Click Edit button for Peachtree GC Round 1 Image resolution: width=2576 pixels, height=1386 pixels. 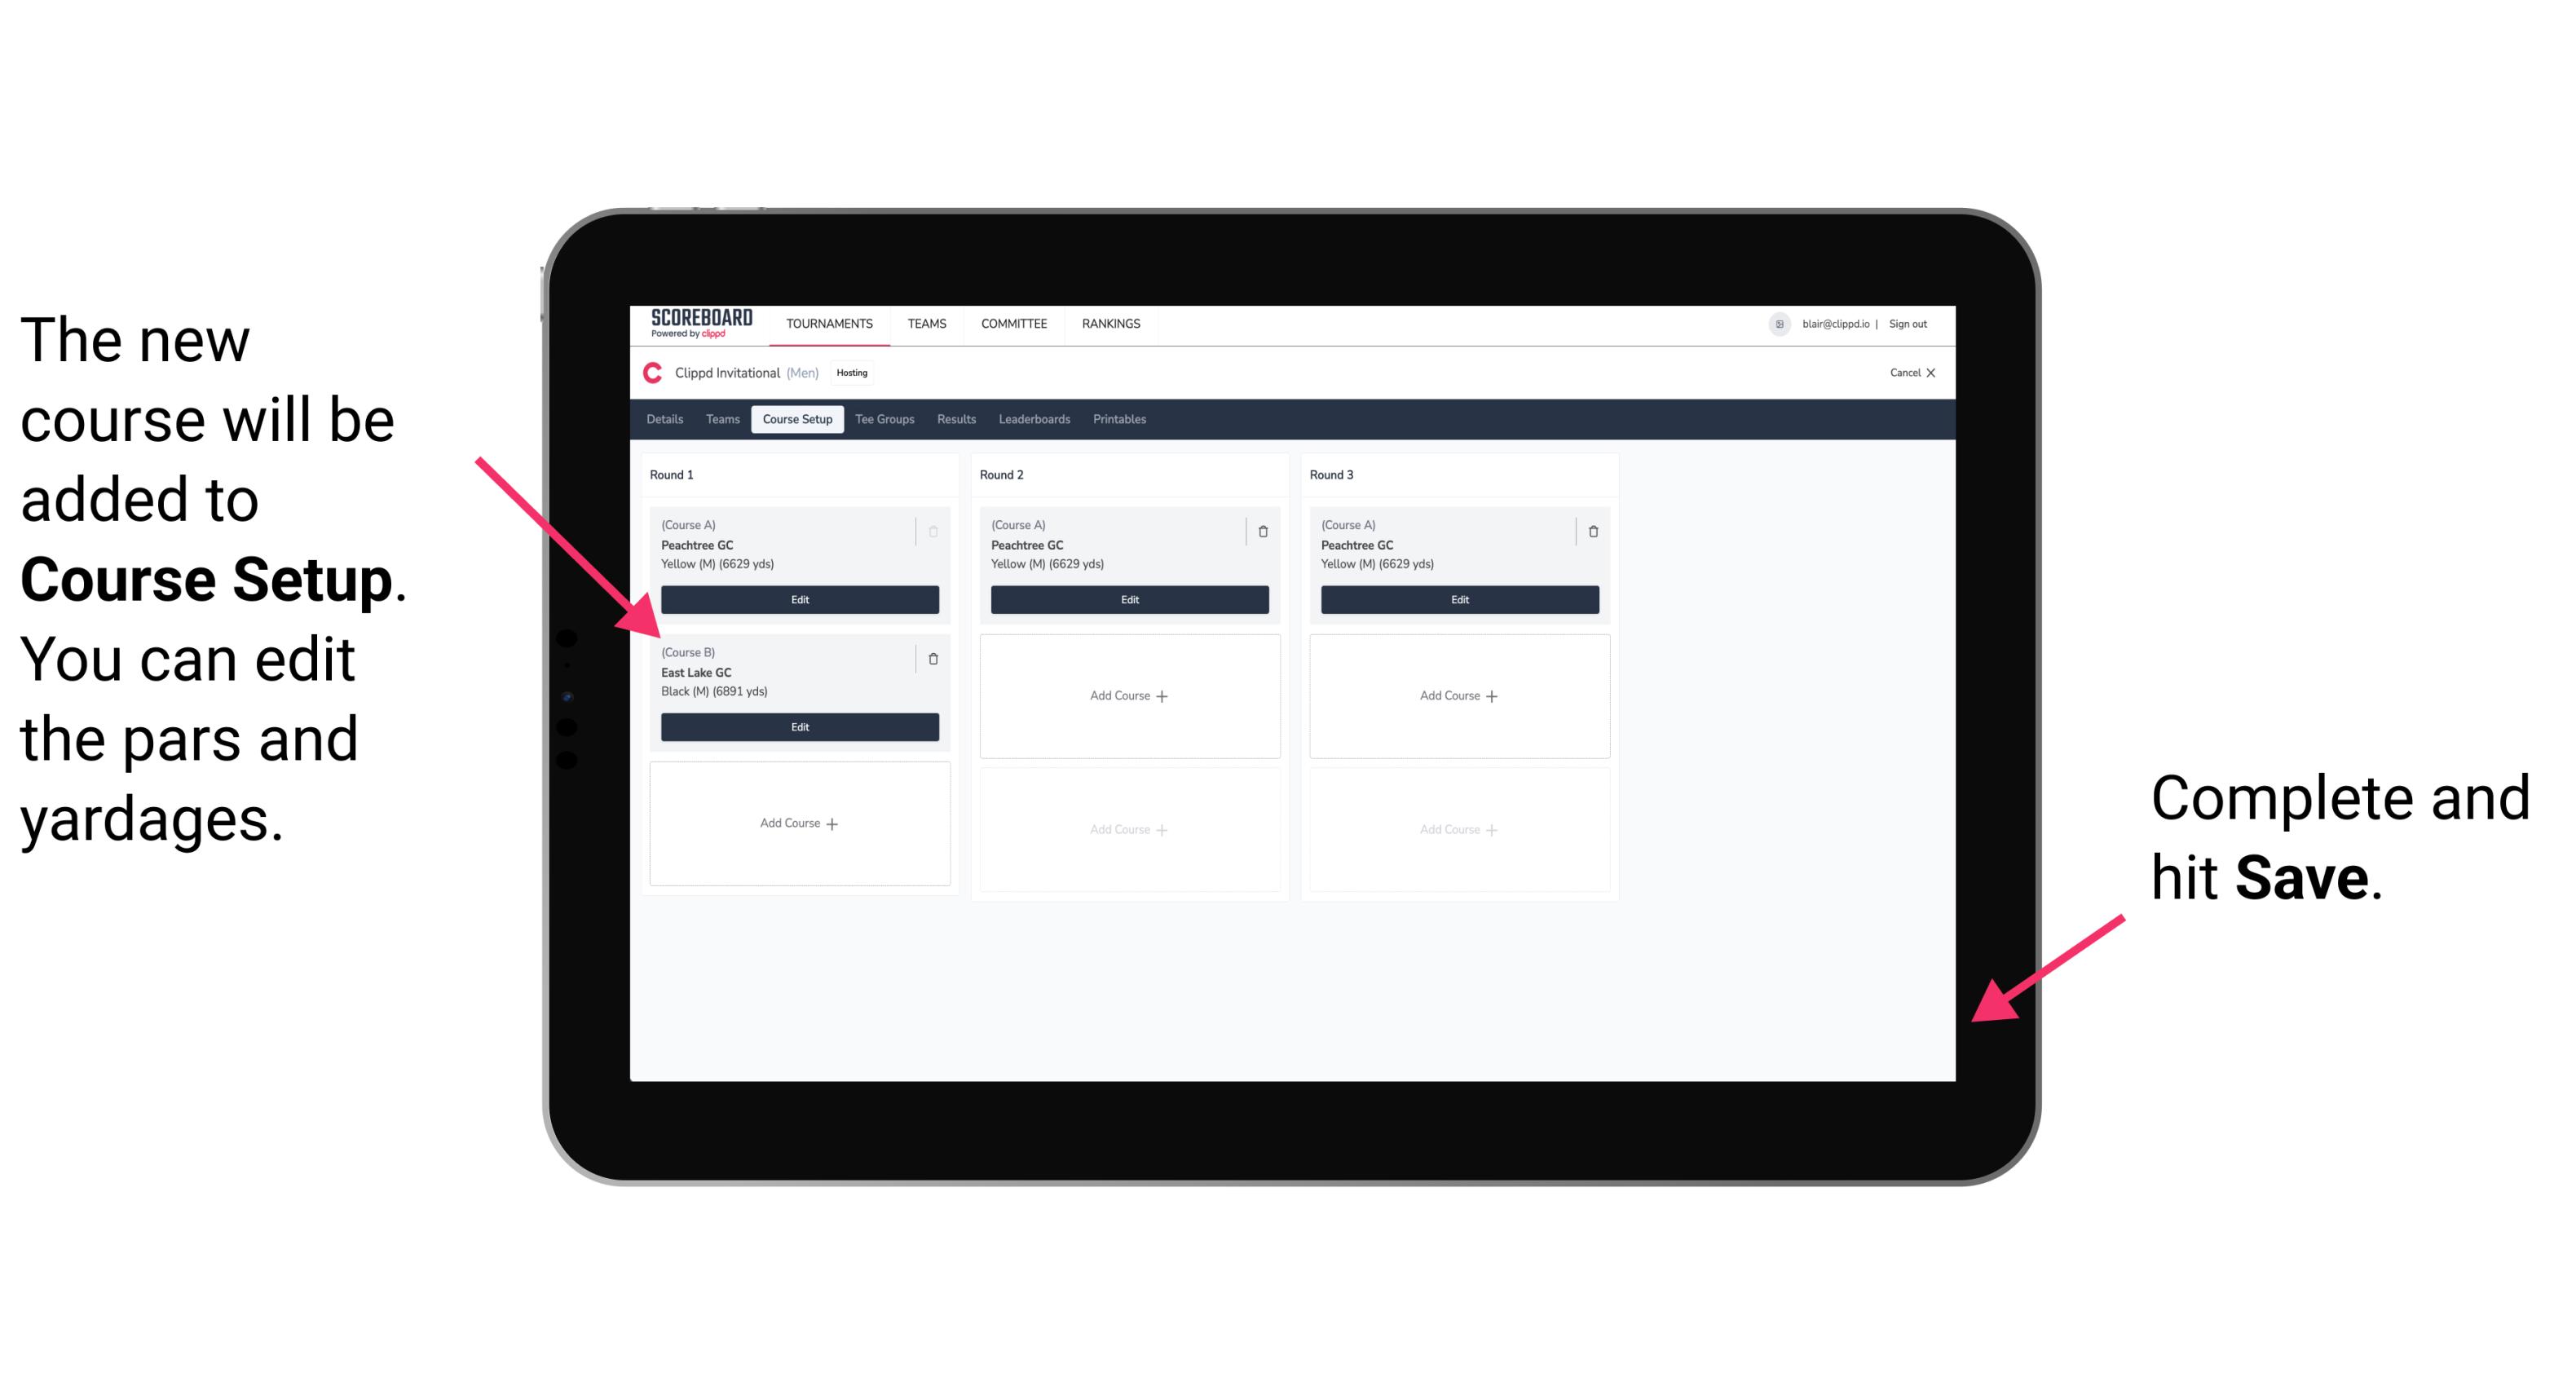tap(798, 598)
